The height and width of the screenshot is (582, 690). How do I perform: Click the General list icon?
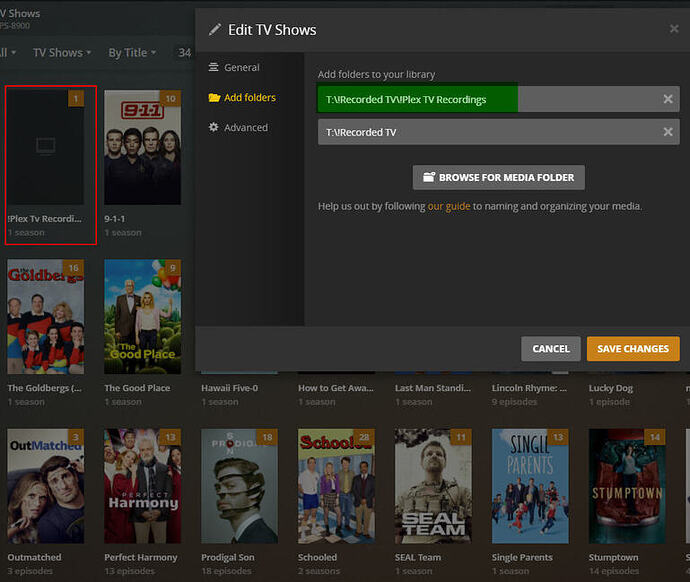click(x=213, y=67)
